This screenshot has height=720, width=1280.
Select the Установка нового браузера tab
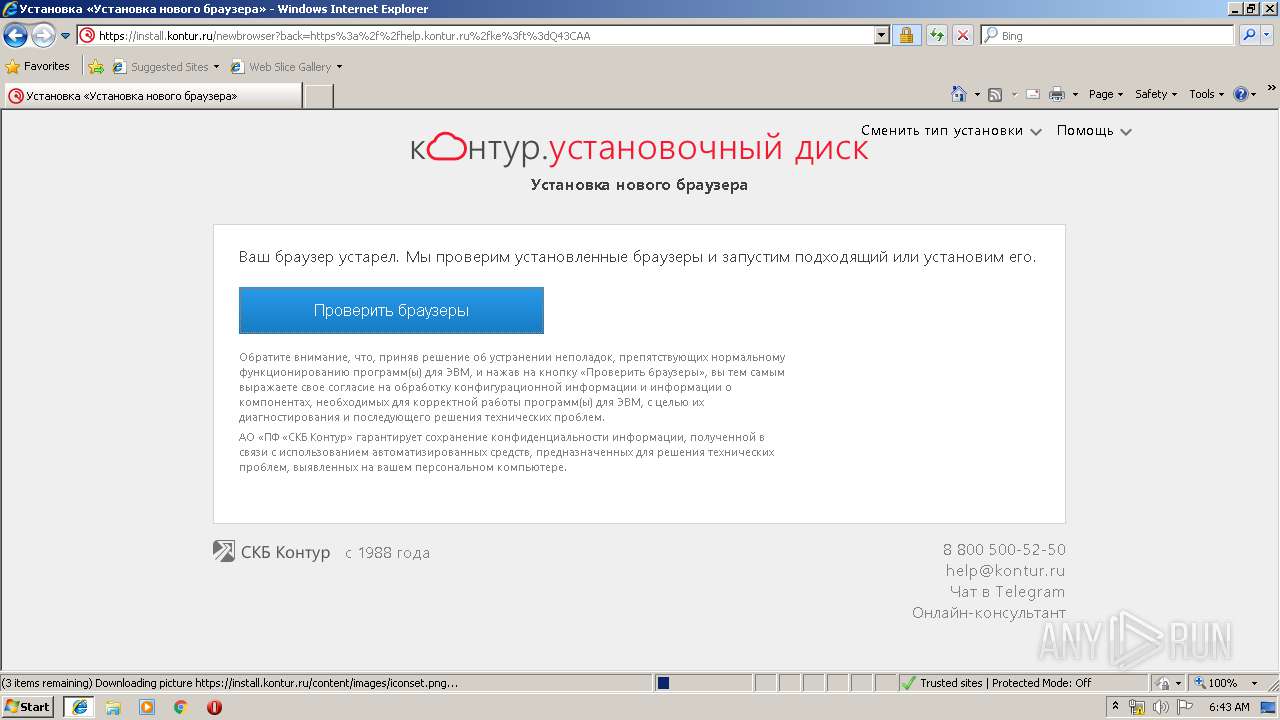[152, 96]
